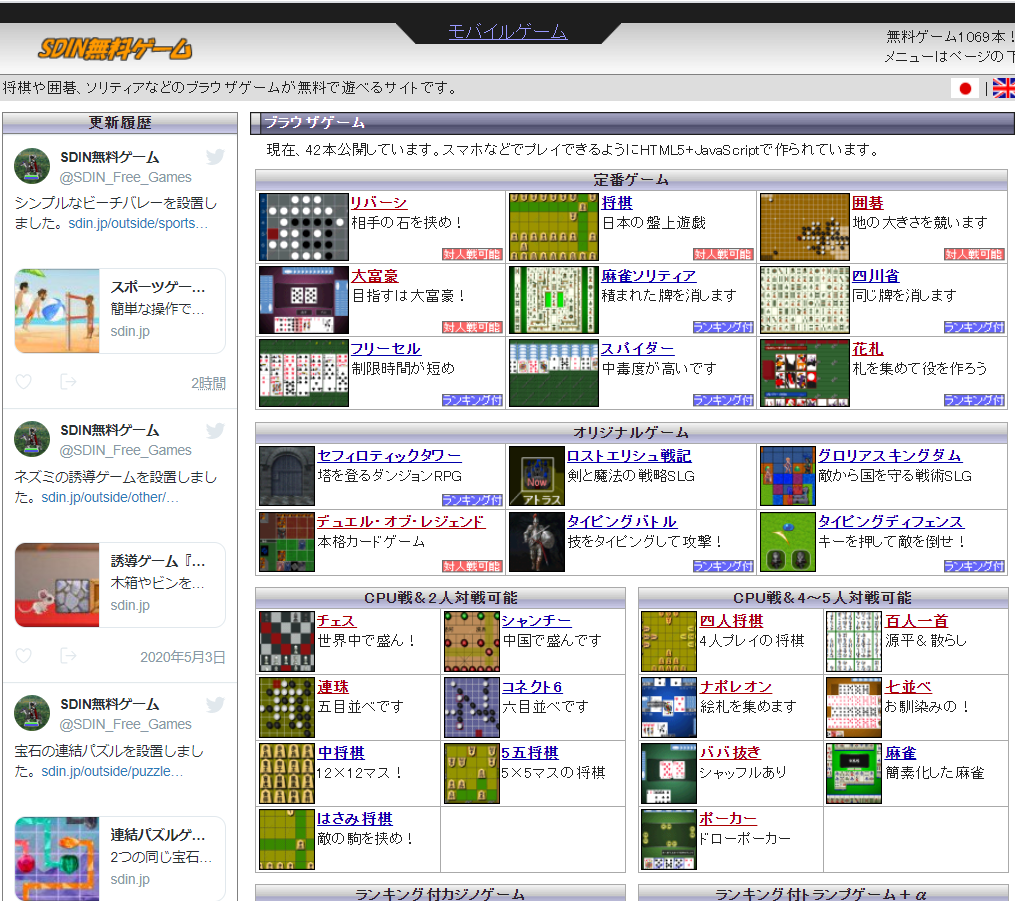The width and height of the screenshot is (1015, 901).
Task: Click Twitter bird icon on beach volley tweet
Action: pos(216,156)
